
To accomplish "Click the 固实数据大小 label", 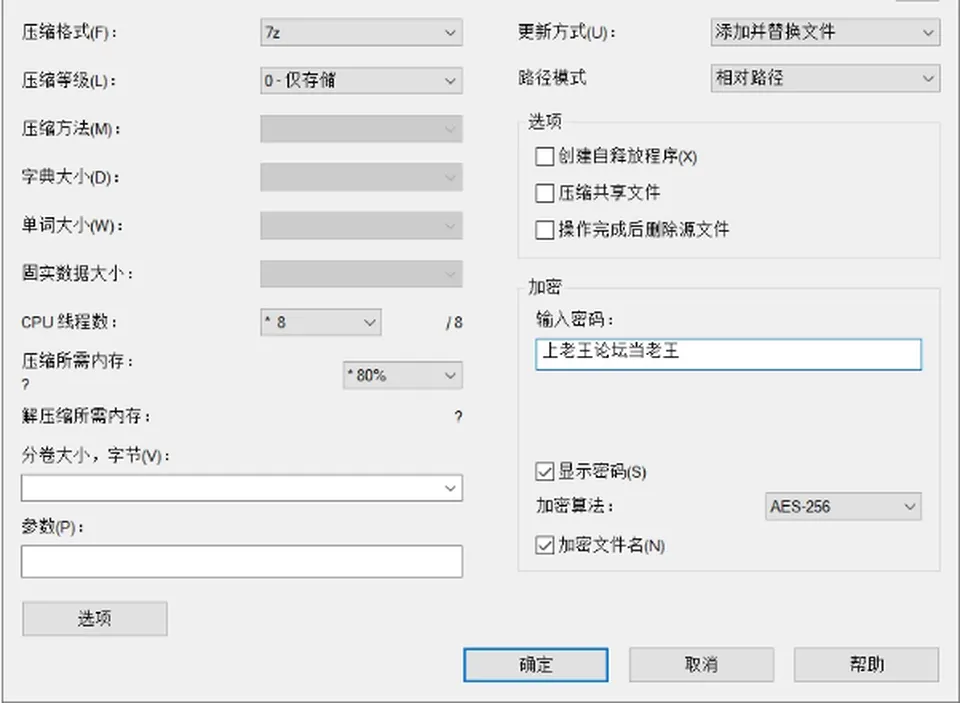I will pyautogui.click(x=78, y=273).
